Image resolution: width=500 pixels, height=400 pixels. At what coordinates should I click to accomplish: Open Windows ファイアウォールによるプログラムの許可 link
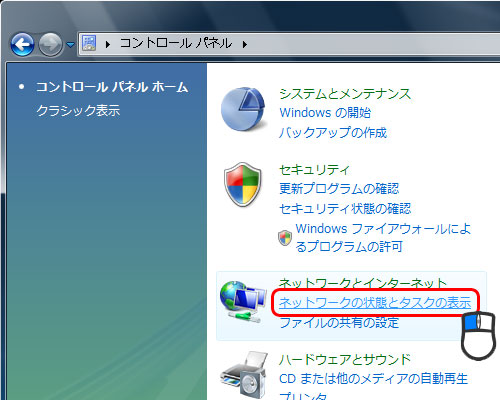[x=383, y=237]
